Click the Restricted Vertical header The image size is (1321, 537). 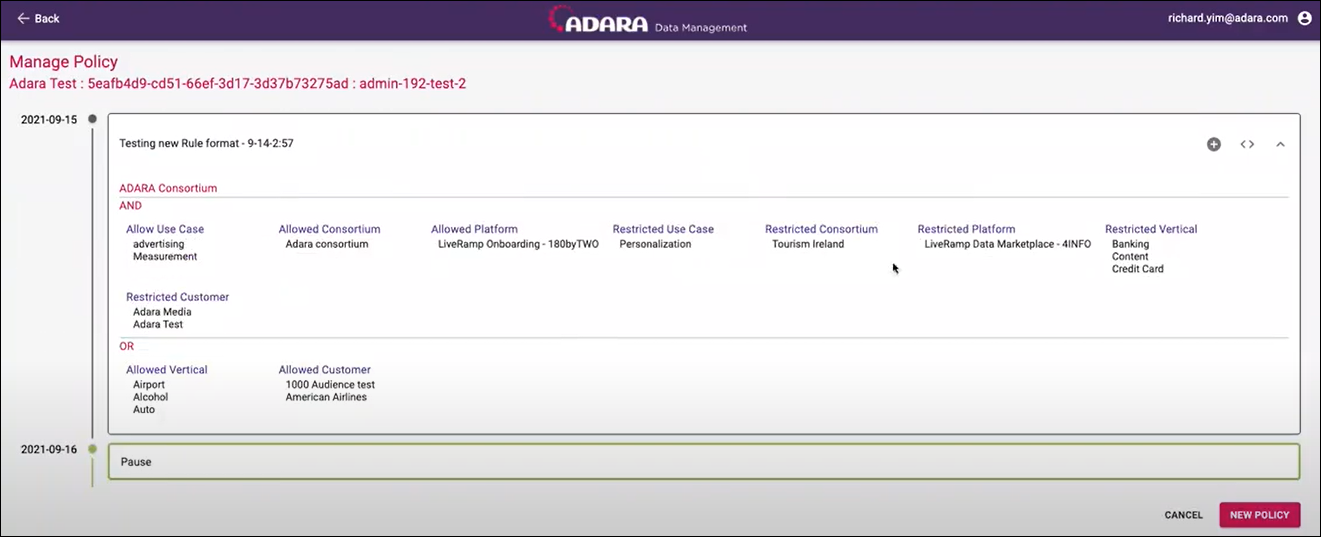click(x=1151, y=229)
